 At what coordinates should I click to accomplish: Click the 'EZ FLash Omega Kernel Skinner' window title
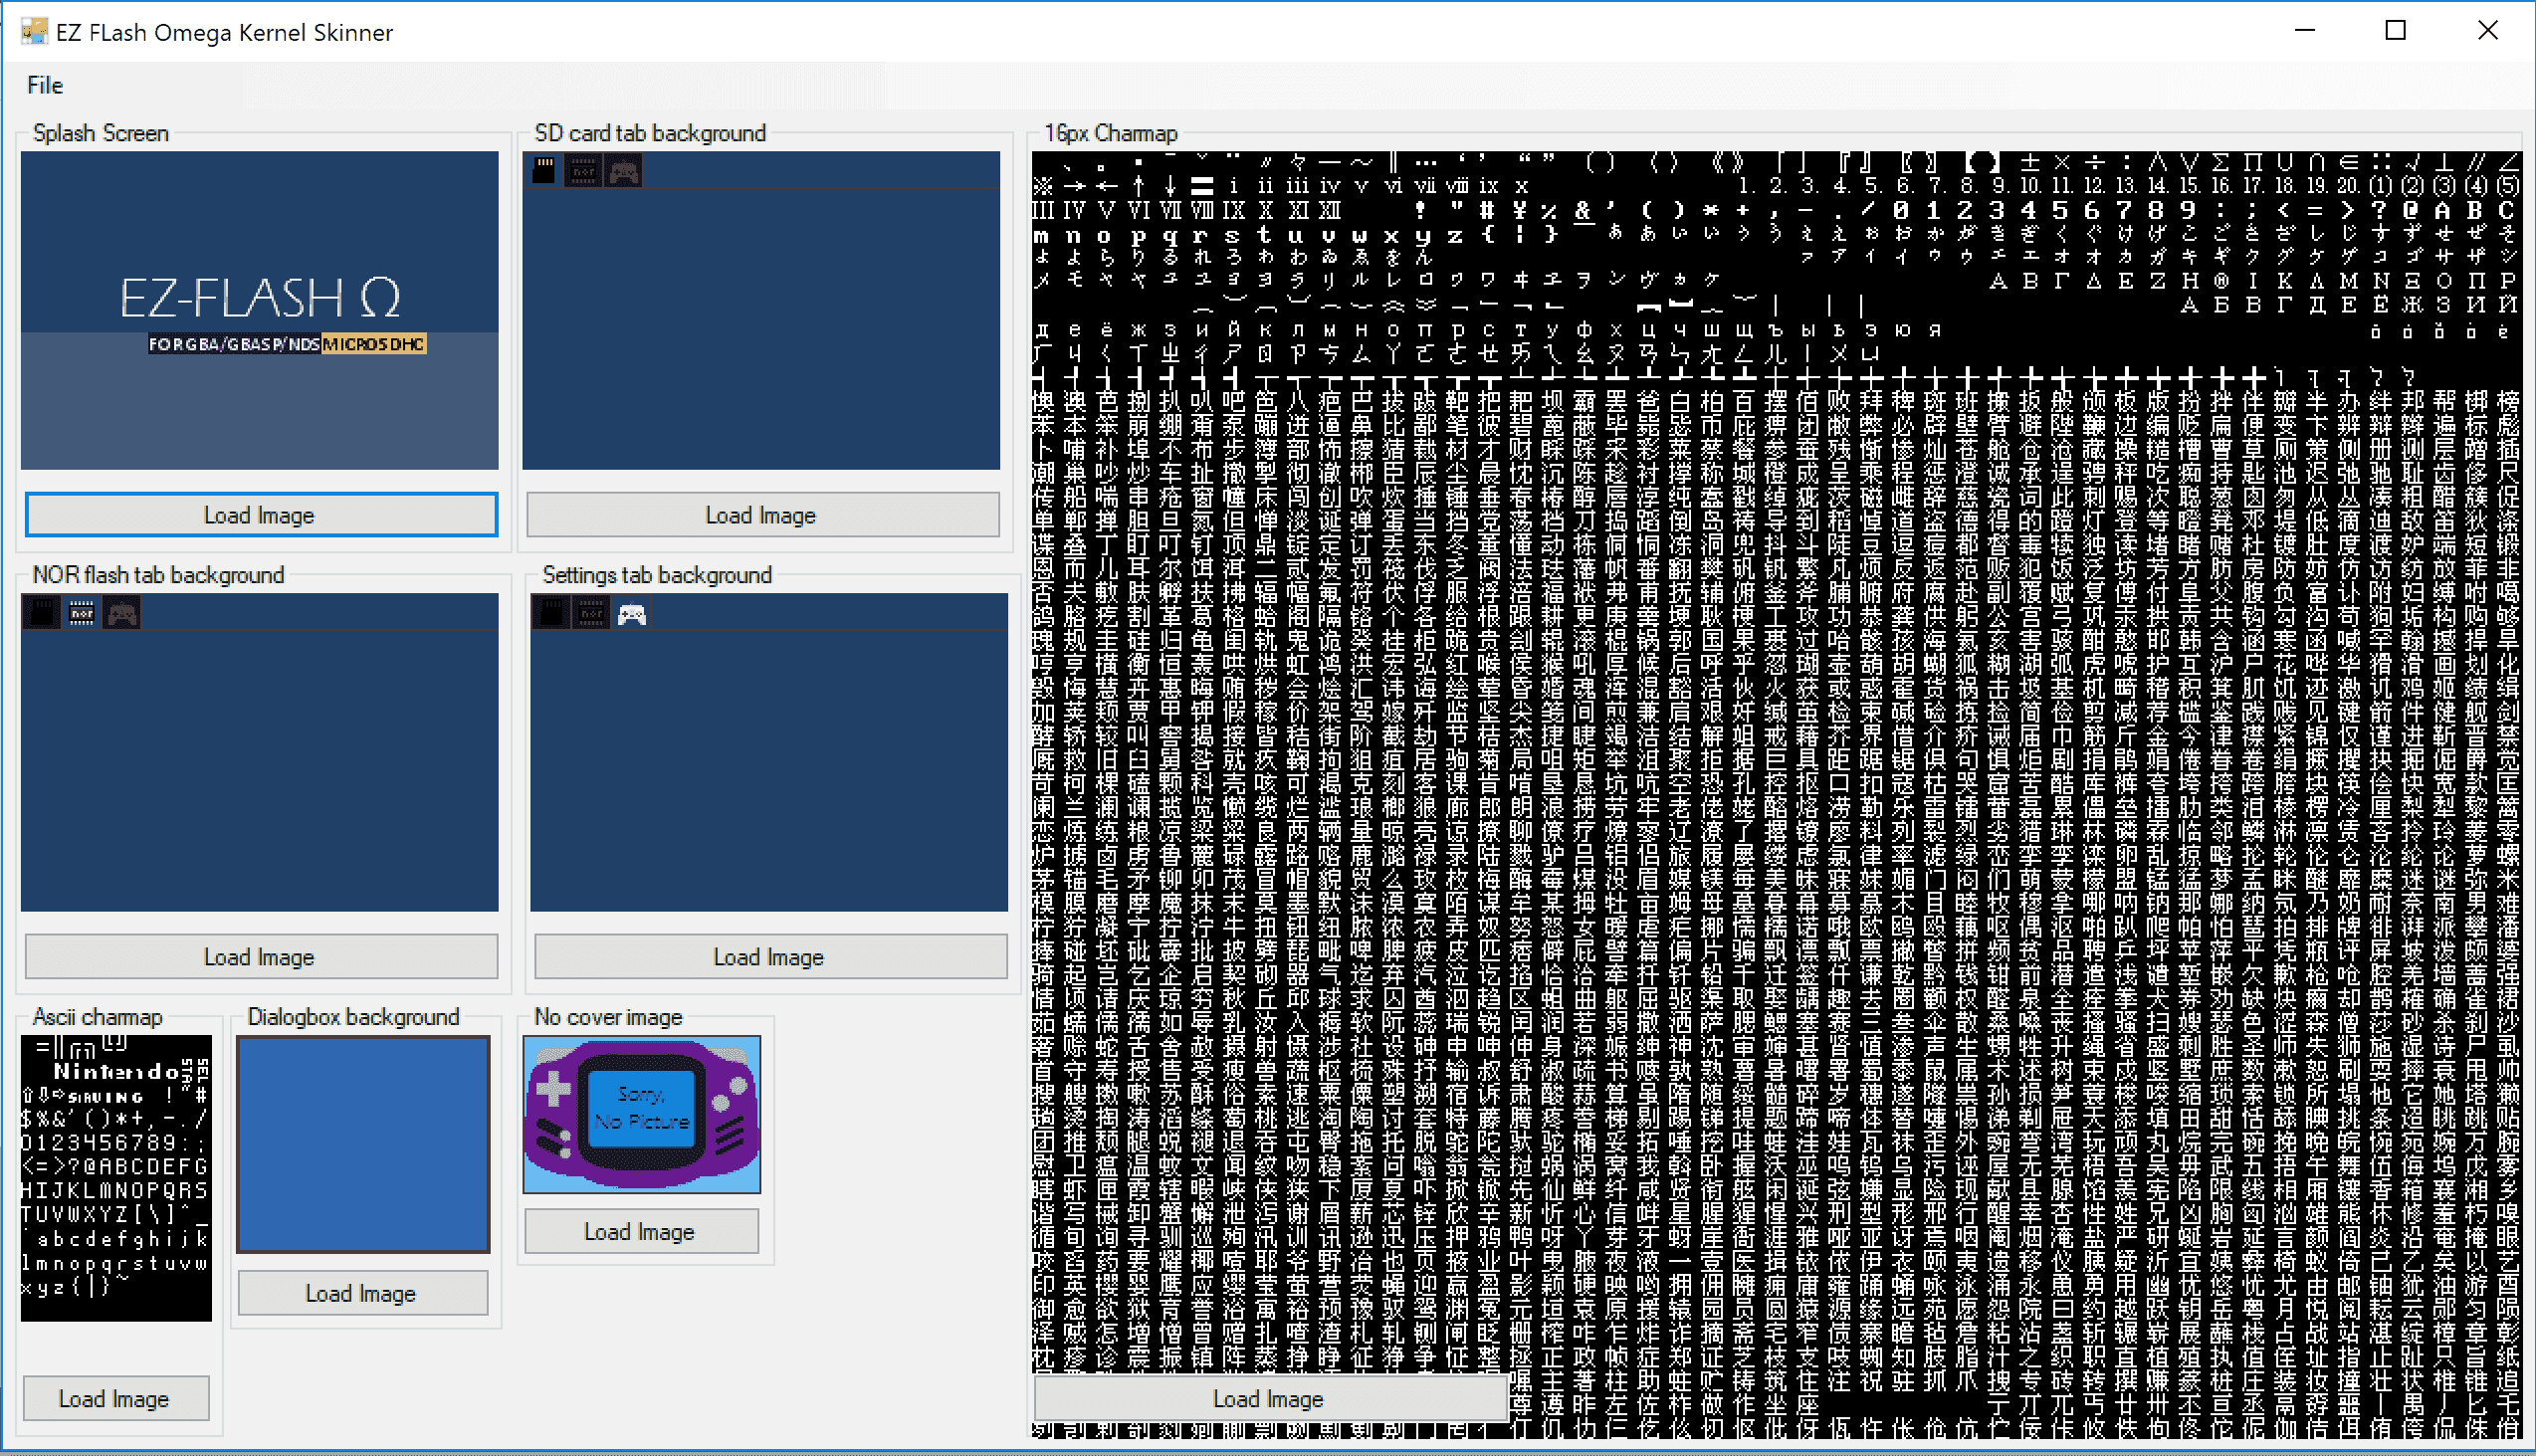pyautogui.click(x=224, y=32)
